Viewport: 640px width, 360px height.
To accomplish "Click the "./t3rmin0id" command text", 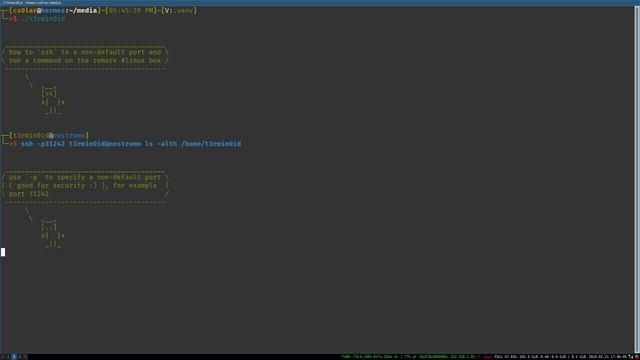I will click(x=43, y=19).
